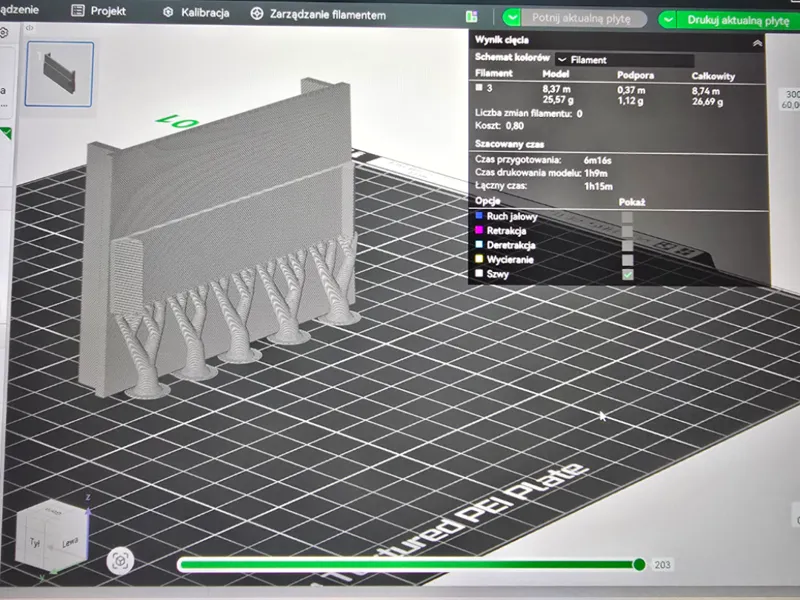This screenshot has height=600, width=800.
Task: Click the green plate layout icon
Action: [472, 17]
